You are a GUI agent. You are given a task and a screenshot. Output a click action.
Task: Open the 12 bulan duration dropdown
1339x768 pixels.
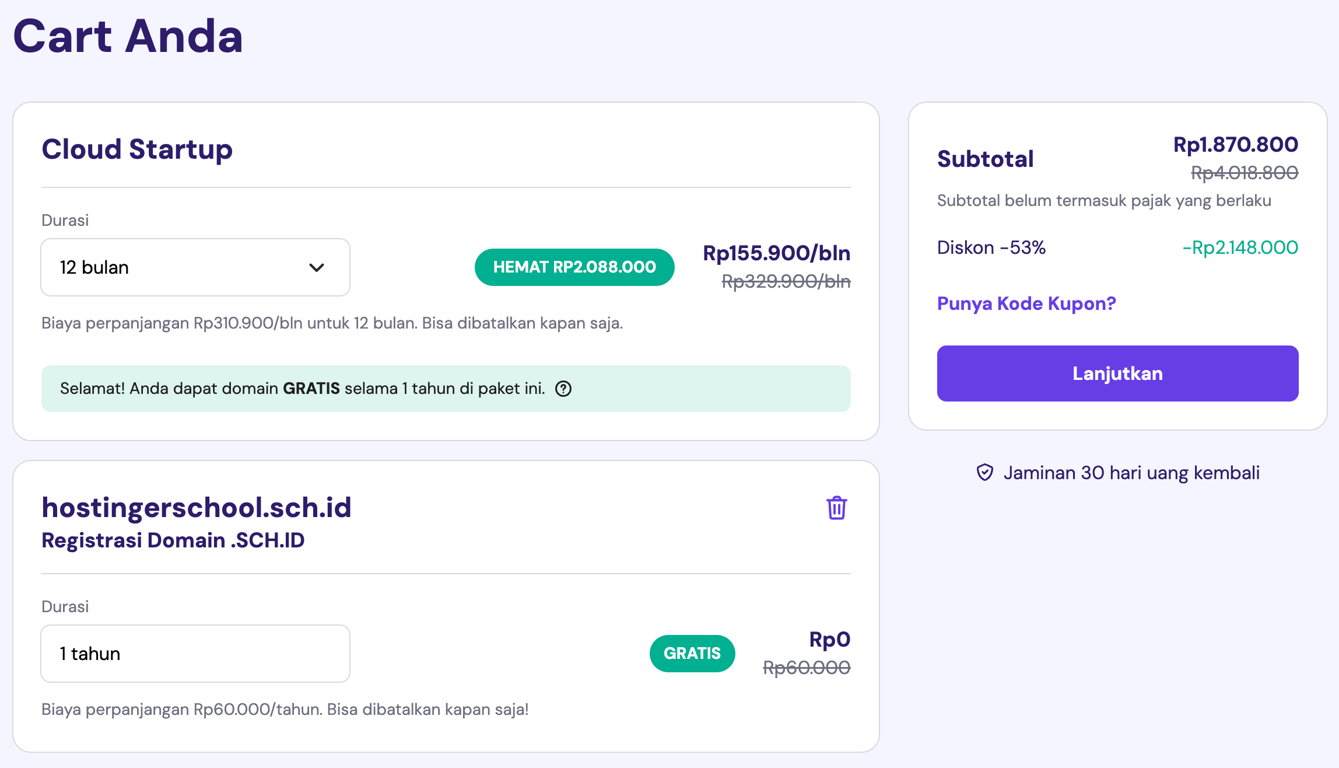click(195, 267)
